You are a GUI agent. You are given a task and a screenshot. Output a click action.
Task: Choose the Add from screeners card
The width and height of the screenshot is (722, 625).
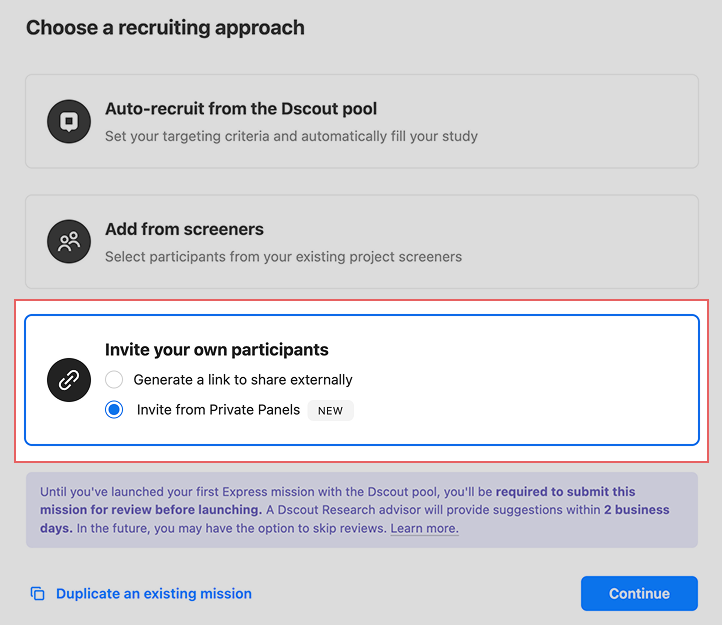pyautogui.click(x=362, y=242)
